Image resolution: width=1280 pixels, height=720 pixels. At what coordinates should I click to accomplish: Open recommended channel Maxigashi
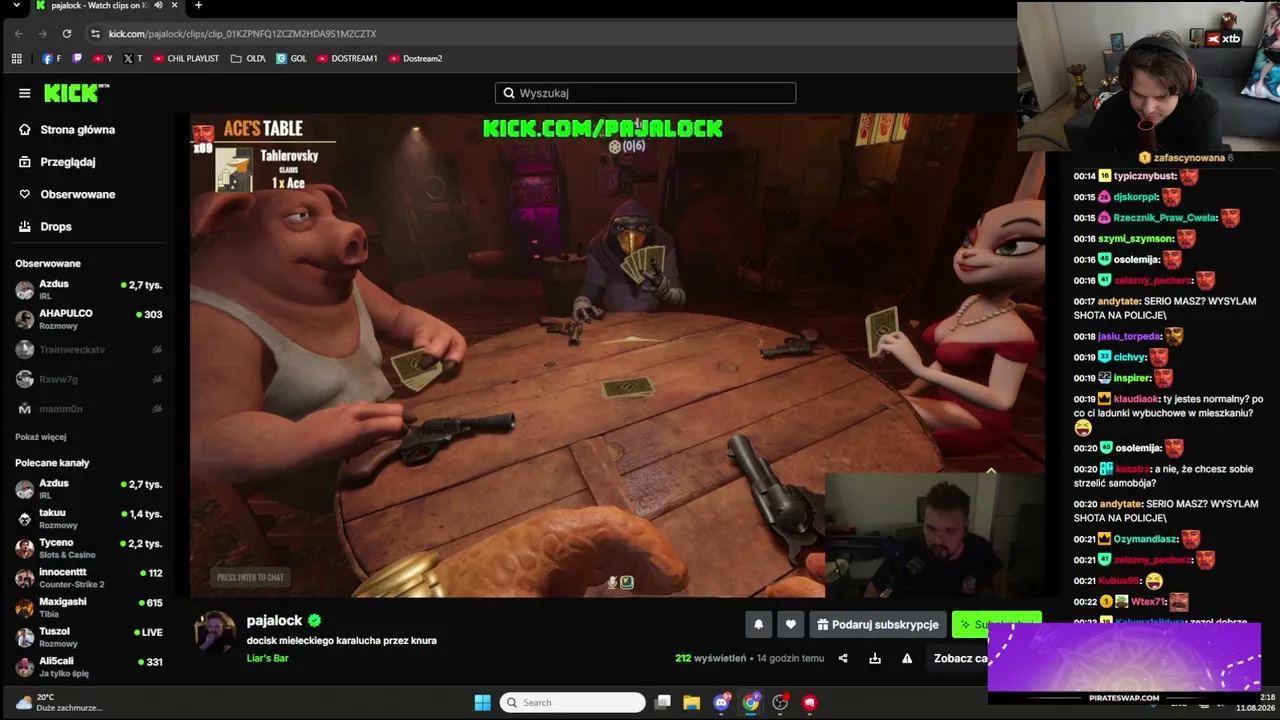pos(88,607)
